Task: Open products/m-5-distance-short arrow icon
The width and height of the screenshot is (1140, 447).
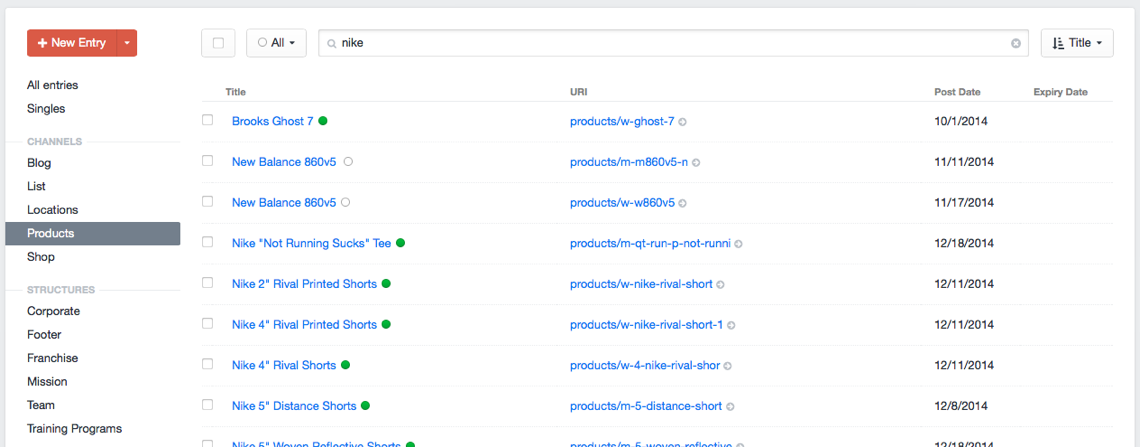Action: (x=731, y=407)
